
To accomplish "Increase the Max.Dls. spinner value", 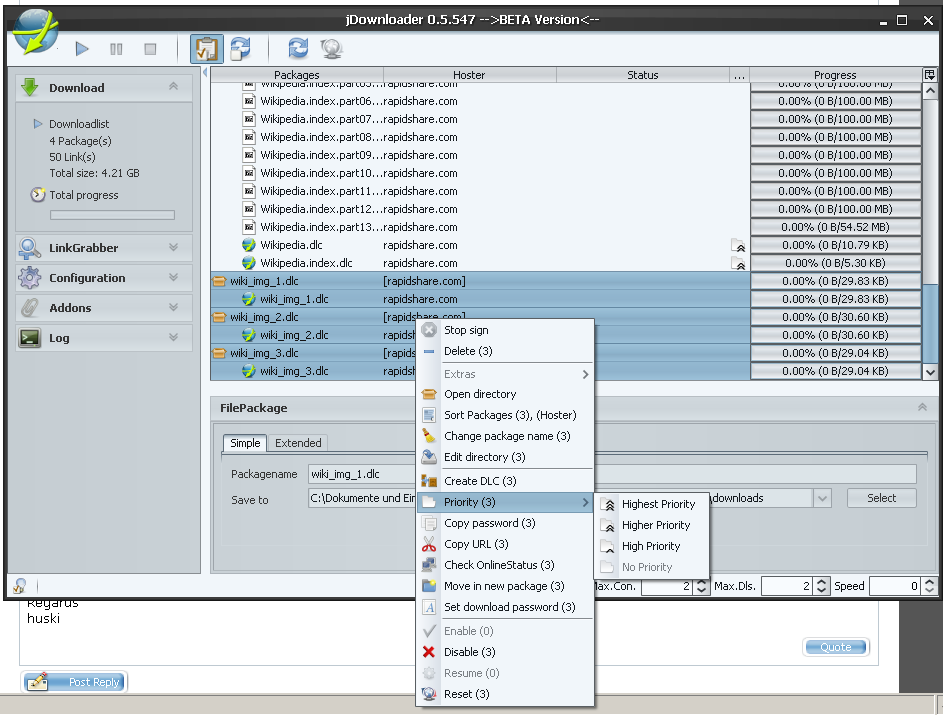I will [x=821, y=582].
